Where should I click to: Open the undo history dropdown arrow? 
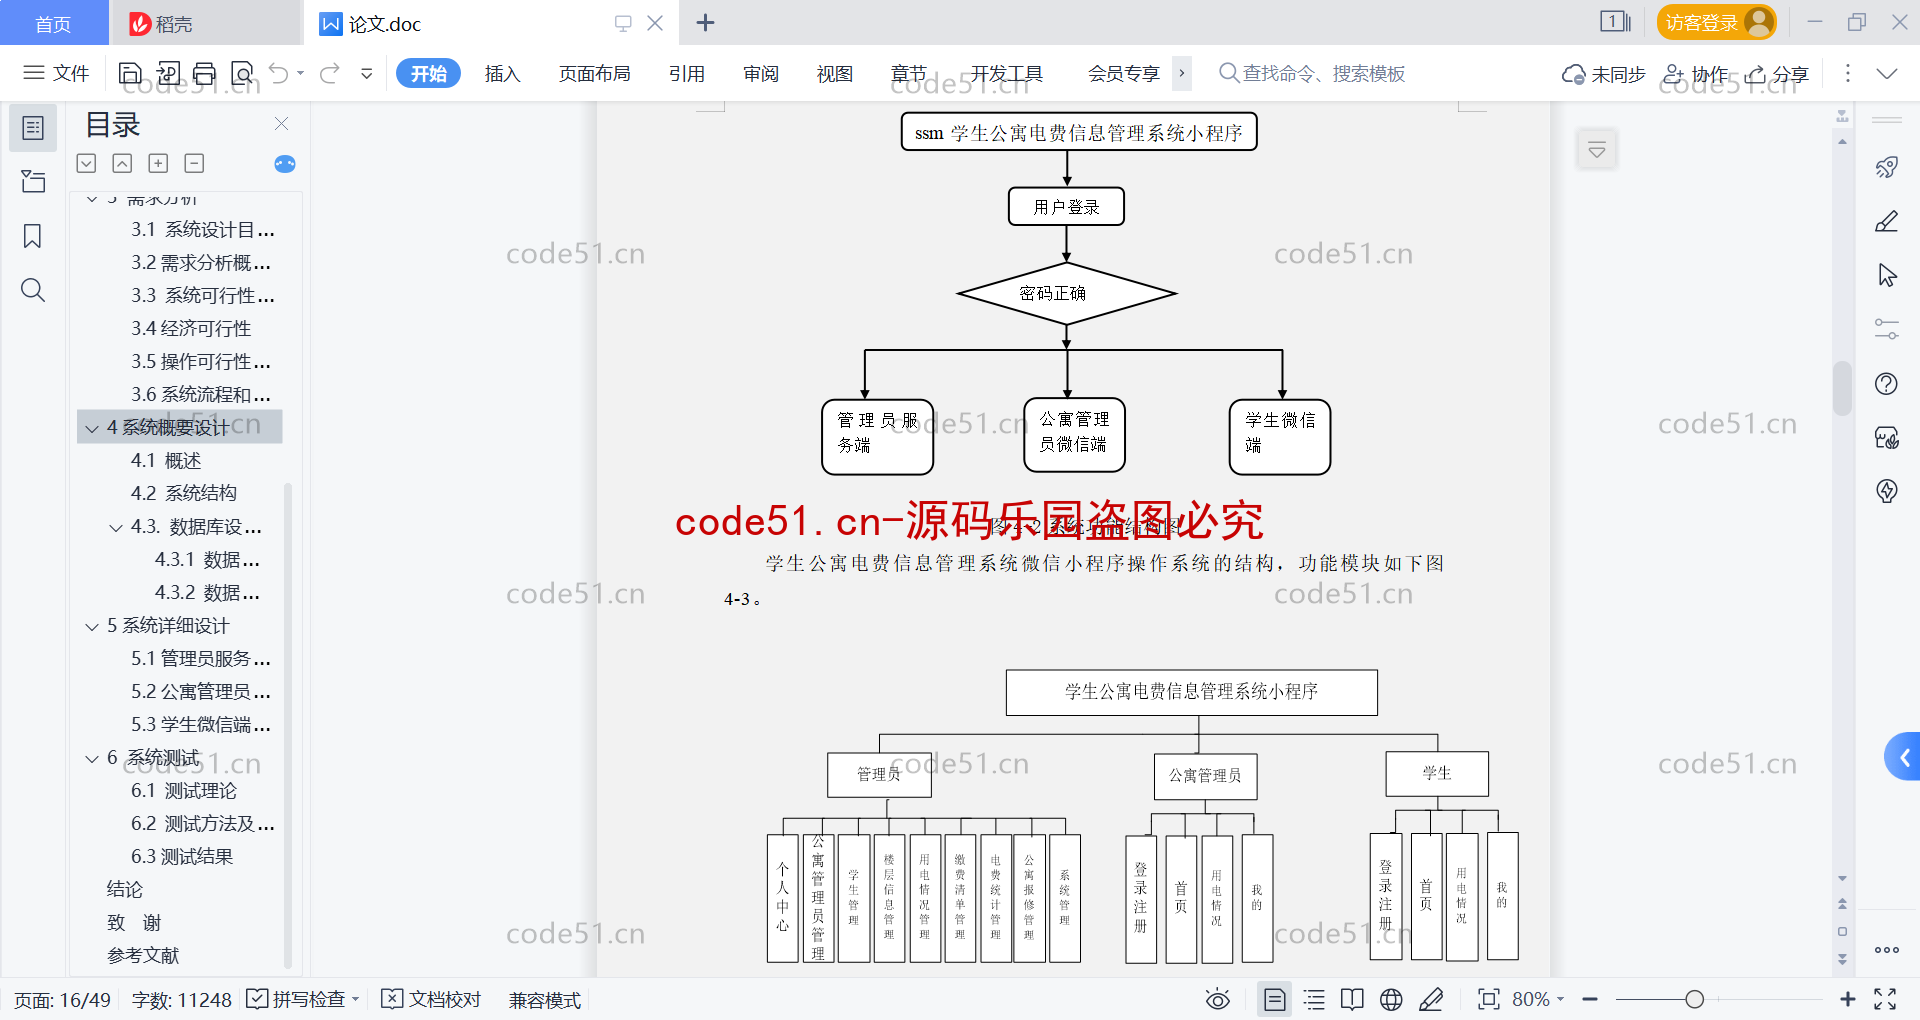pos(300,73)
